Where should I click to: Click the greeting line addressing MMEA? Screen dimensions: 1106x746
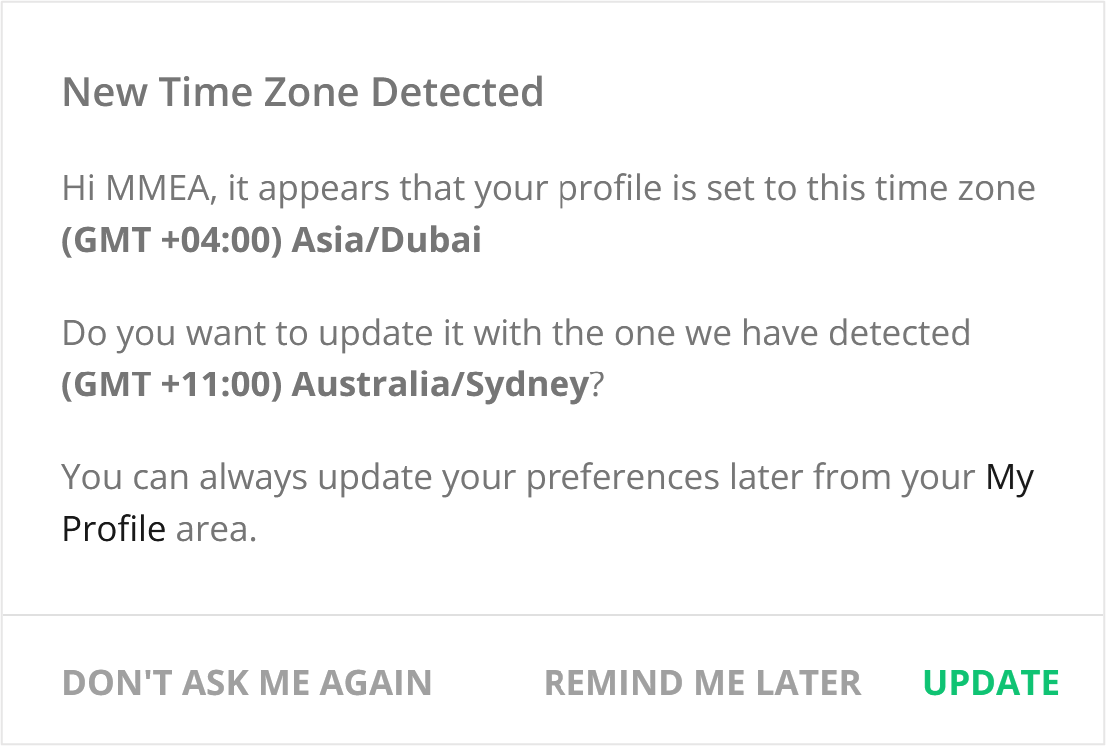(549, 188)
